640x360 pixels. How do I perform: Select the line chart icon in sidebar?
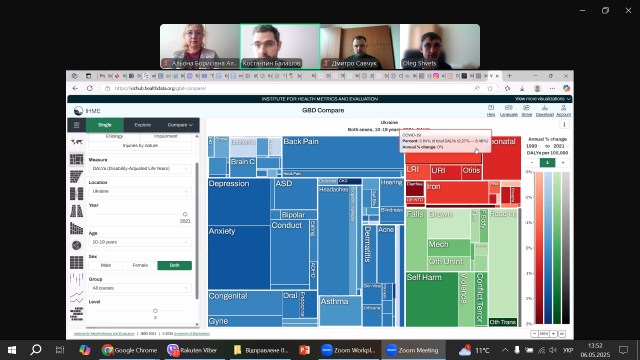coord(76,297)
